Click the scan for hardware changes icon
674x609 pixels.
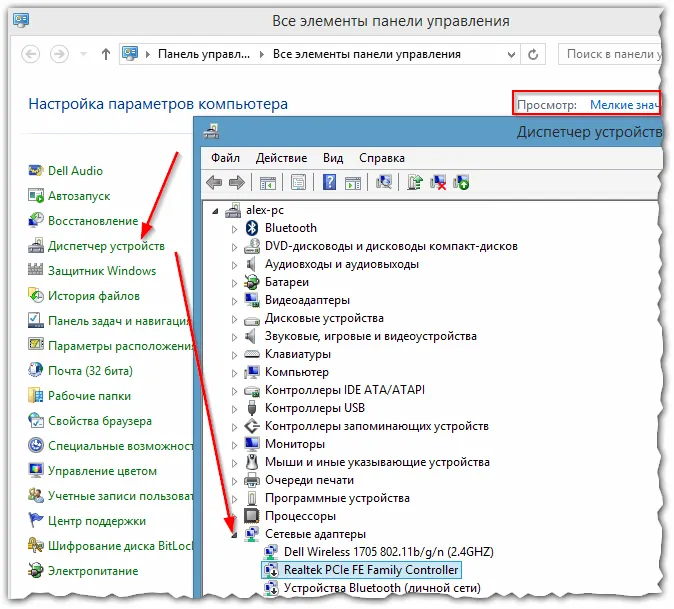384,183
